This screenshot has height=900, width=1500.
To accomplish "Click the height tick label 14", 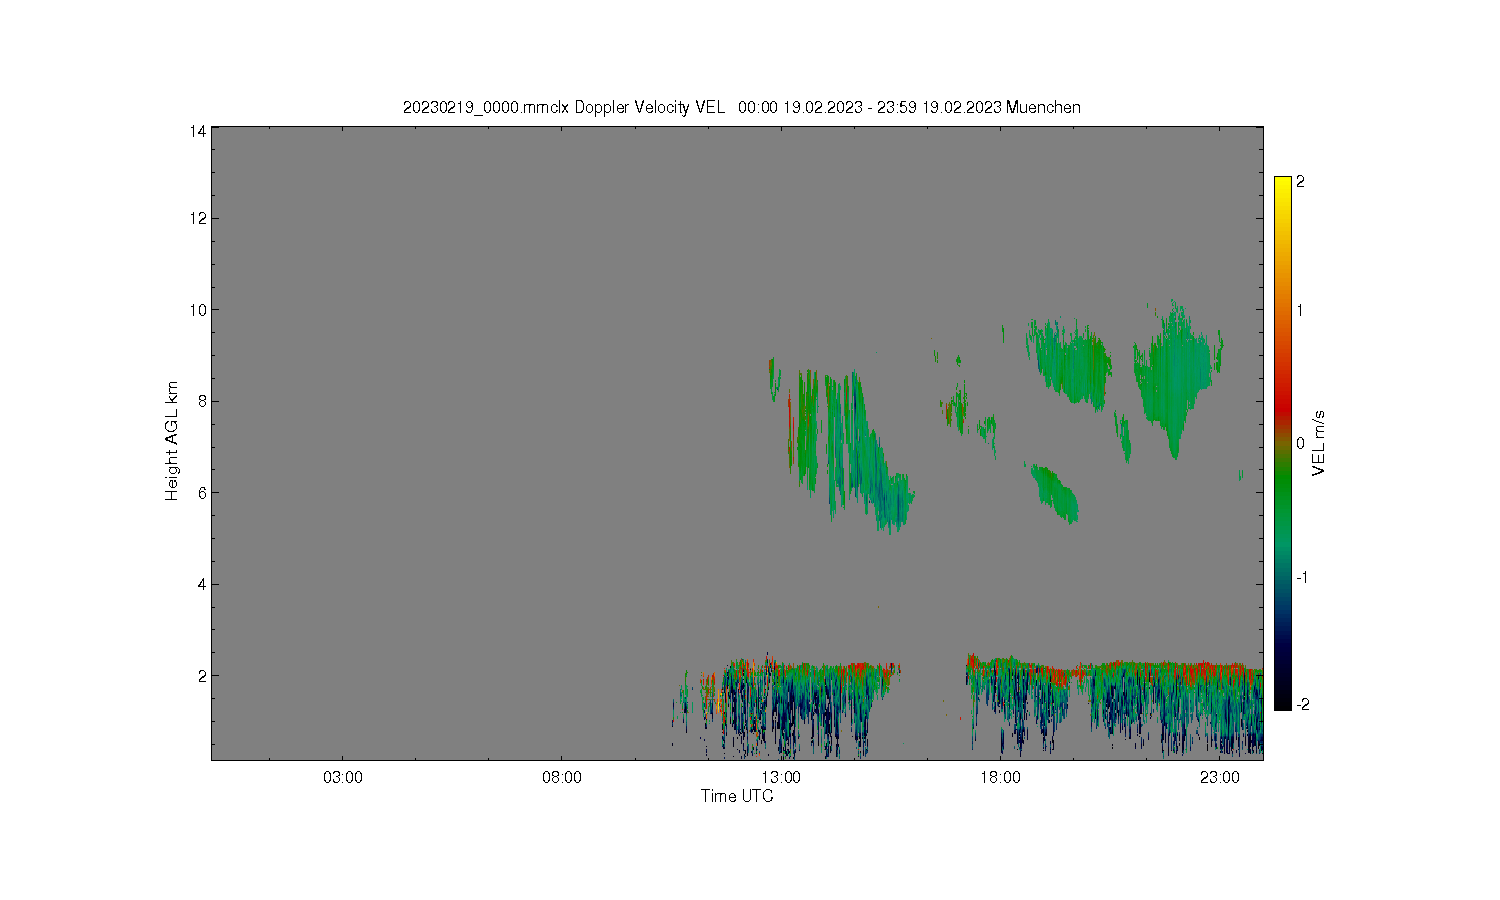I will pos(198,131).
